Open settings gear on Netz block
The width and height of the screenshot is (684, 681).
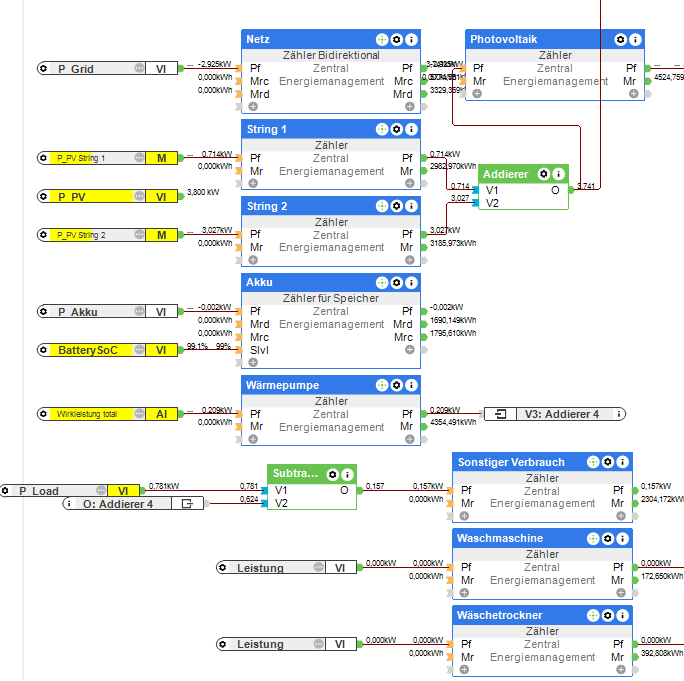pos(397,40)
